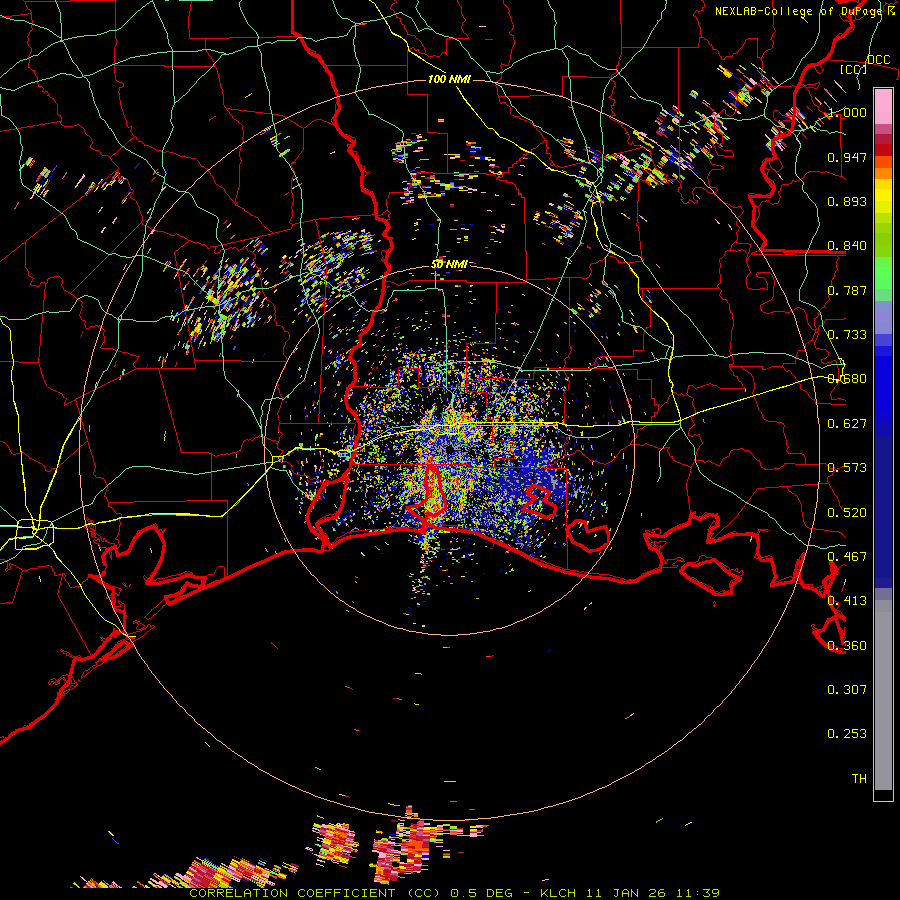Click the 1.000 scale value
This screenshot has width=900, height=900.
tap(847, 112)
